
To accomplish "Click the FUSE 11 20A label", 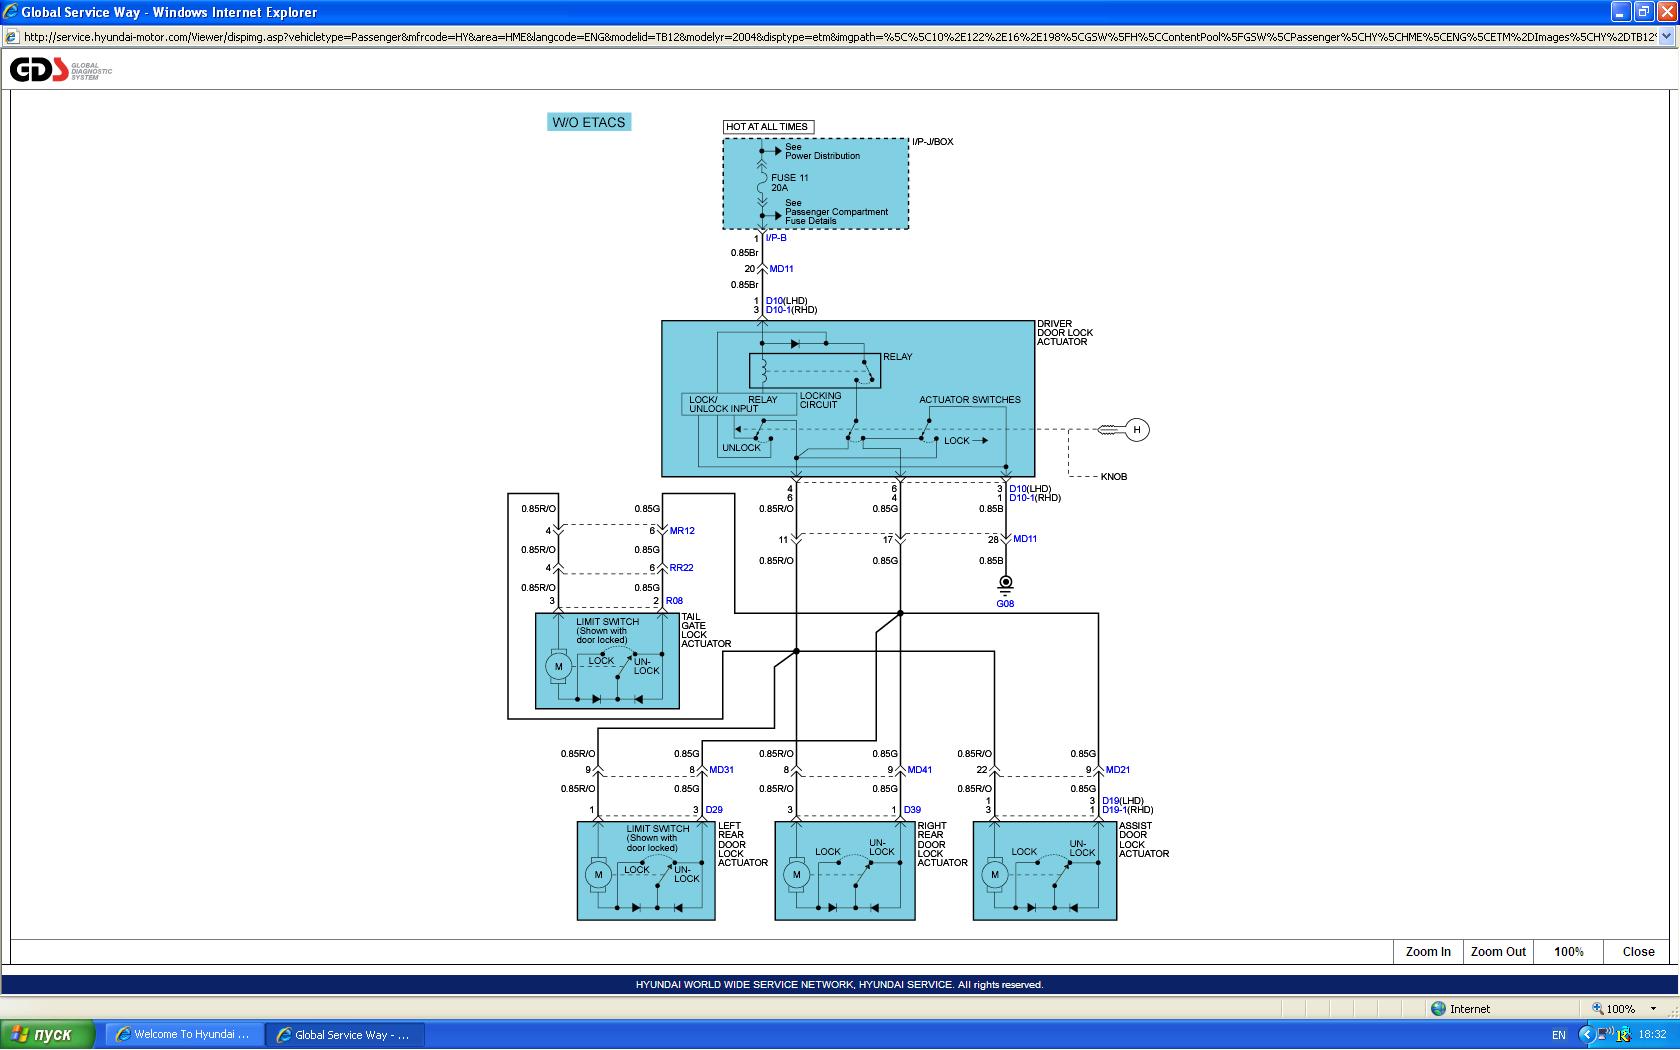I will (789, 183).
